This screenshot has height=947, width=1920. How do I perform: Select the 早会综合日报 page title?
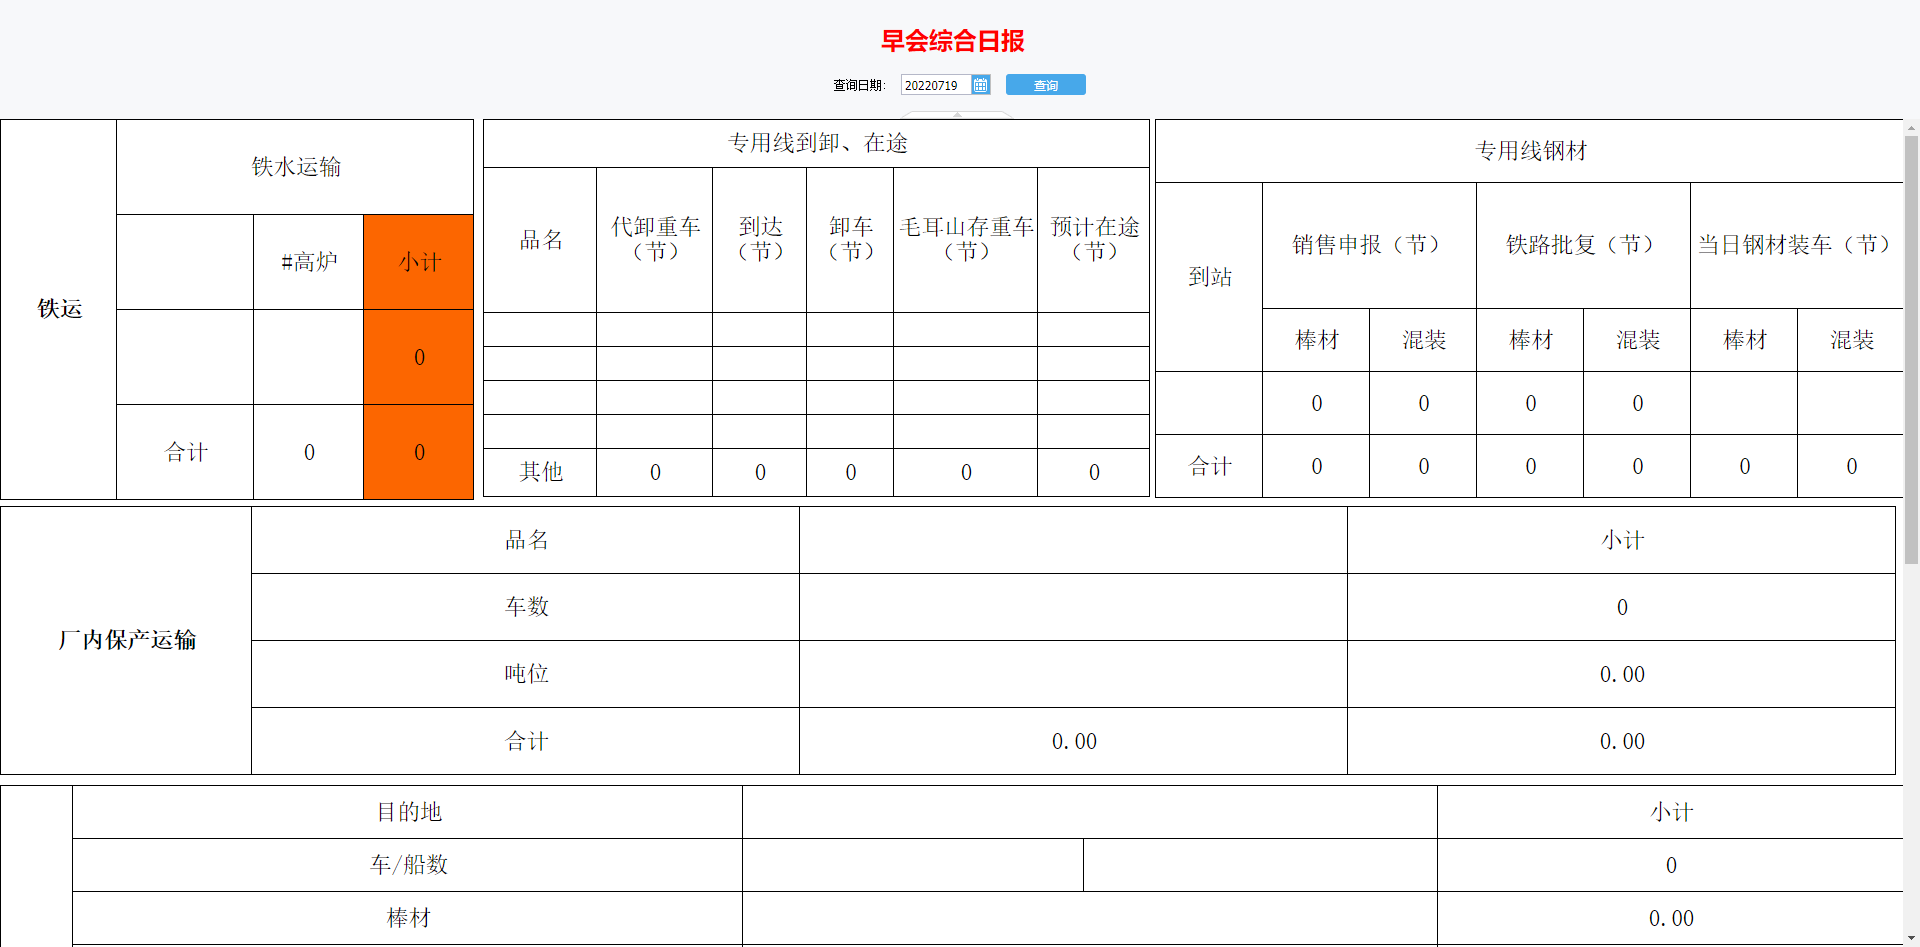point(952,41)
